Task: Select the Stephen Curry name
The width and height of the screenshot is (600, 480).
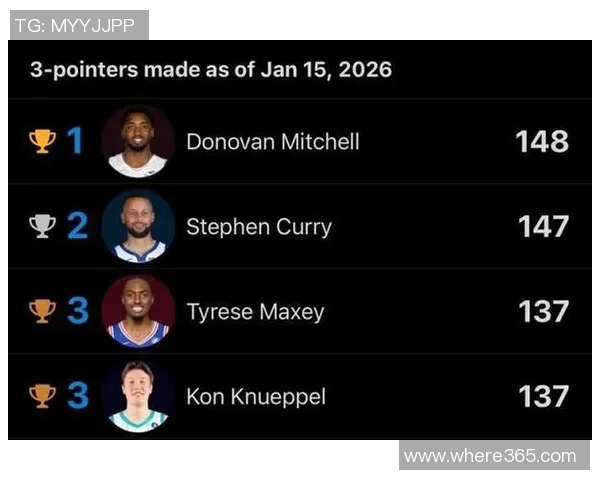Action: (x=258, y=227)
